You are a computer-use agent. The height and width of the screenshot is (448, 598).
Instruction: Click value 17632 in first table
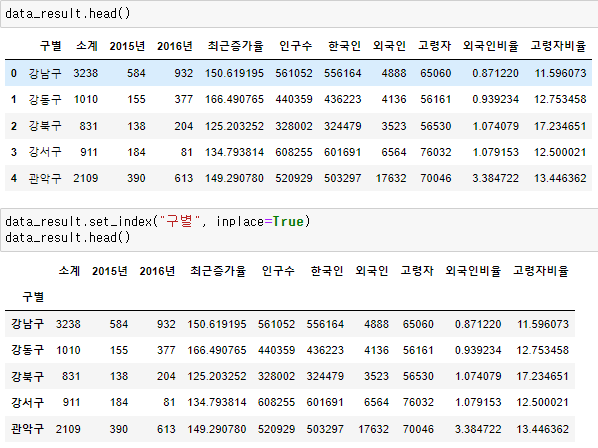click(x=391, y=178)
